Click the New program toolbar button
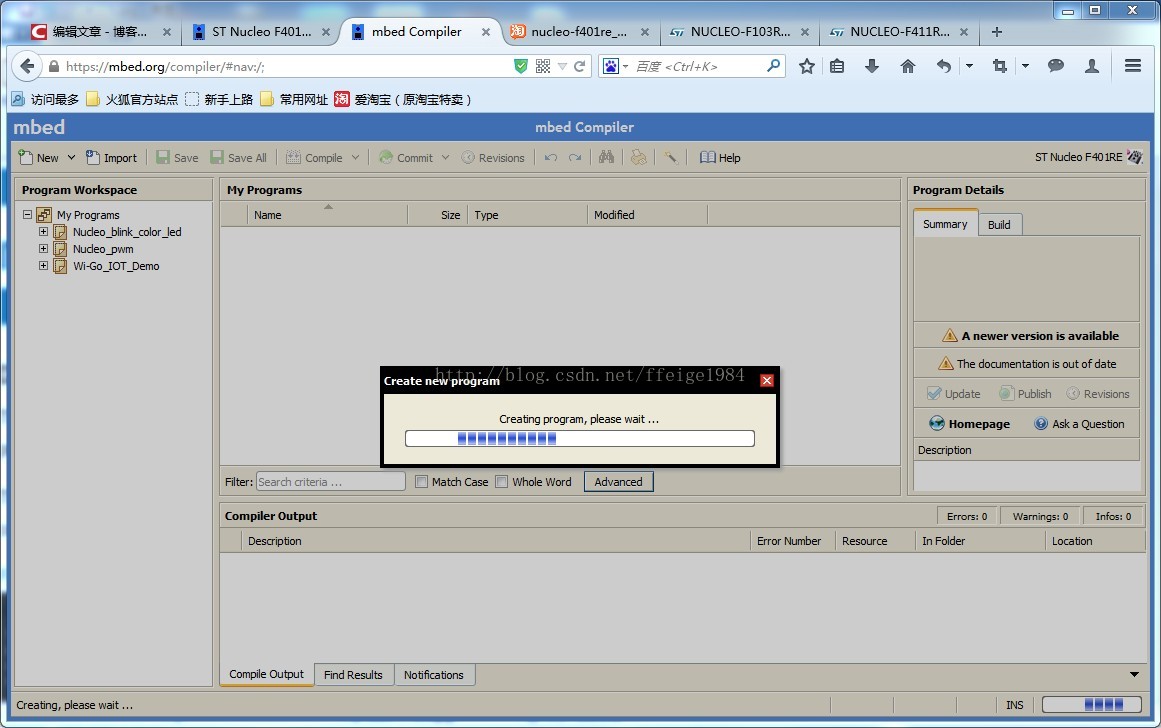This screenshot has height=728, width=1161. click(39, 158)
